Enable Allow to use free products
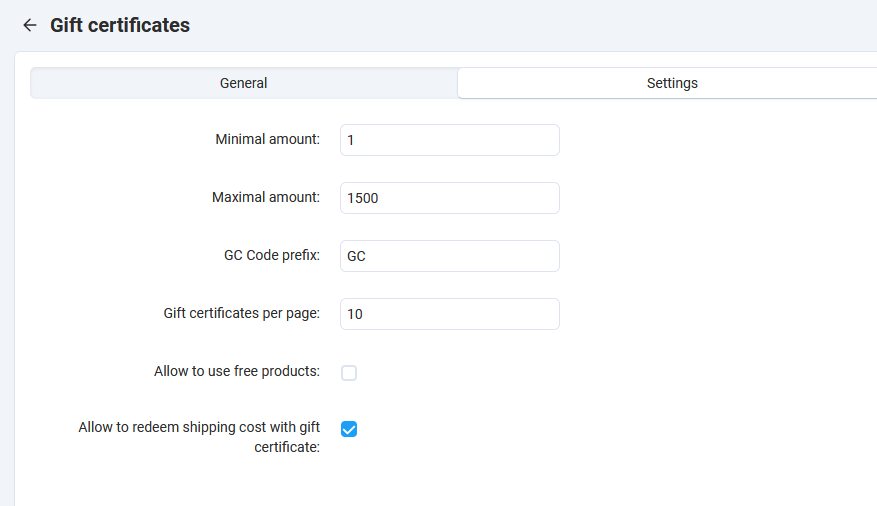This screenshot has height=506, width=877. tap(349, 373)
